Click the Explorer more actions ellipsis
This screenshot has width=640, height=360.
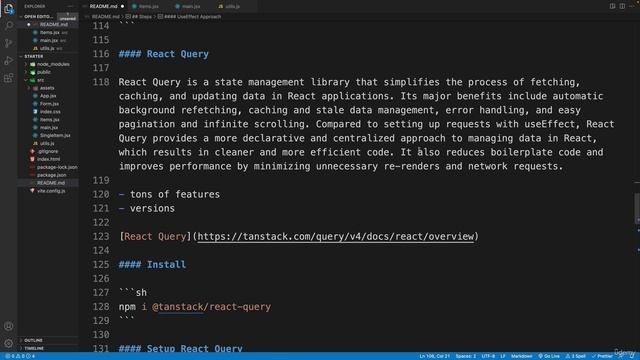click(x=70, y=7)
